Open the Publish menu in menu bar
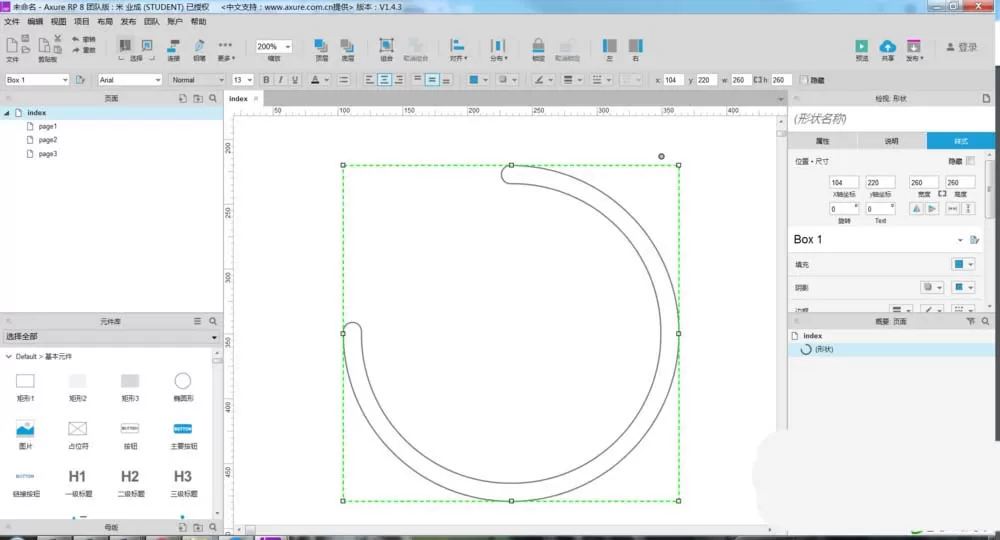Viewport: 1000px width, 540px height. coord(128,22)
